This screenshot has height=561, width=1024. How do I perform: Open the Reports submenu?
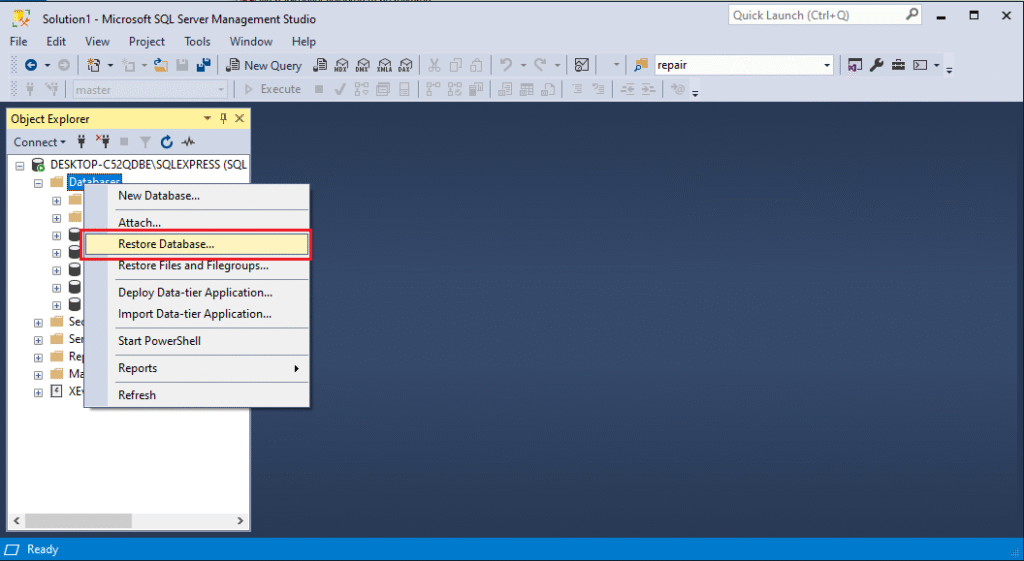[197, 368]
